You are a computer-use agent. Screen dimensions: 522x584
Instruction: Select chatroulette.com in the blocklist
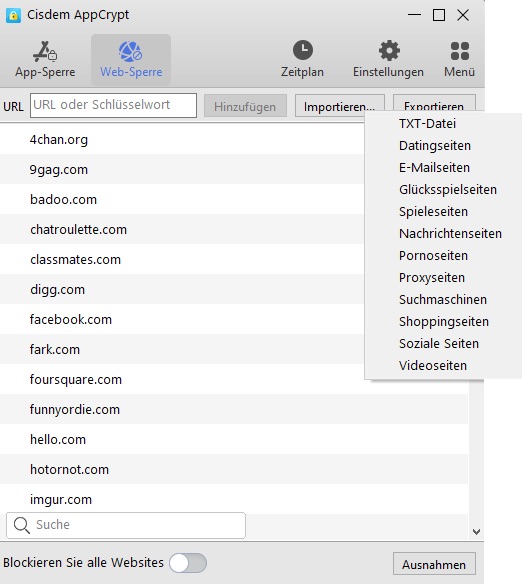[182, 229]
